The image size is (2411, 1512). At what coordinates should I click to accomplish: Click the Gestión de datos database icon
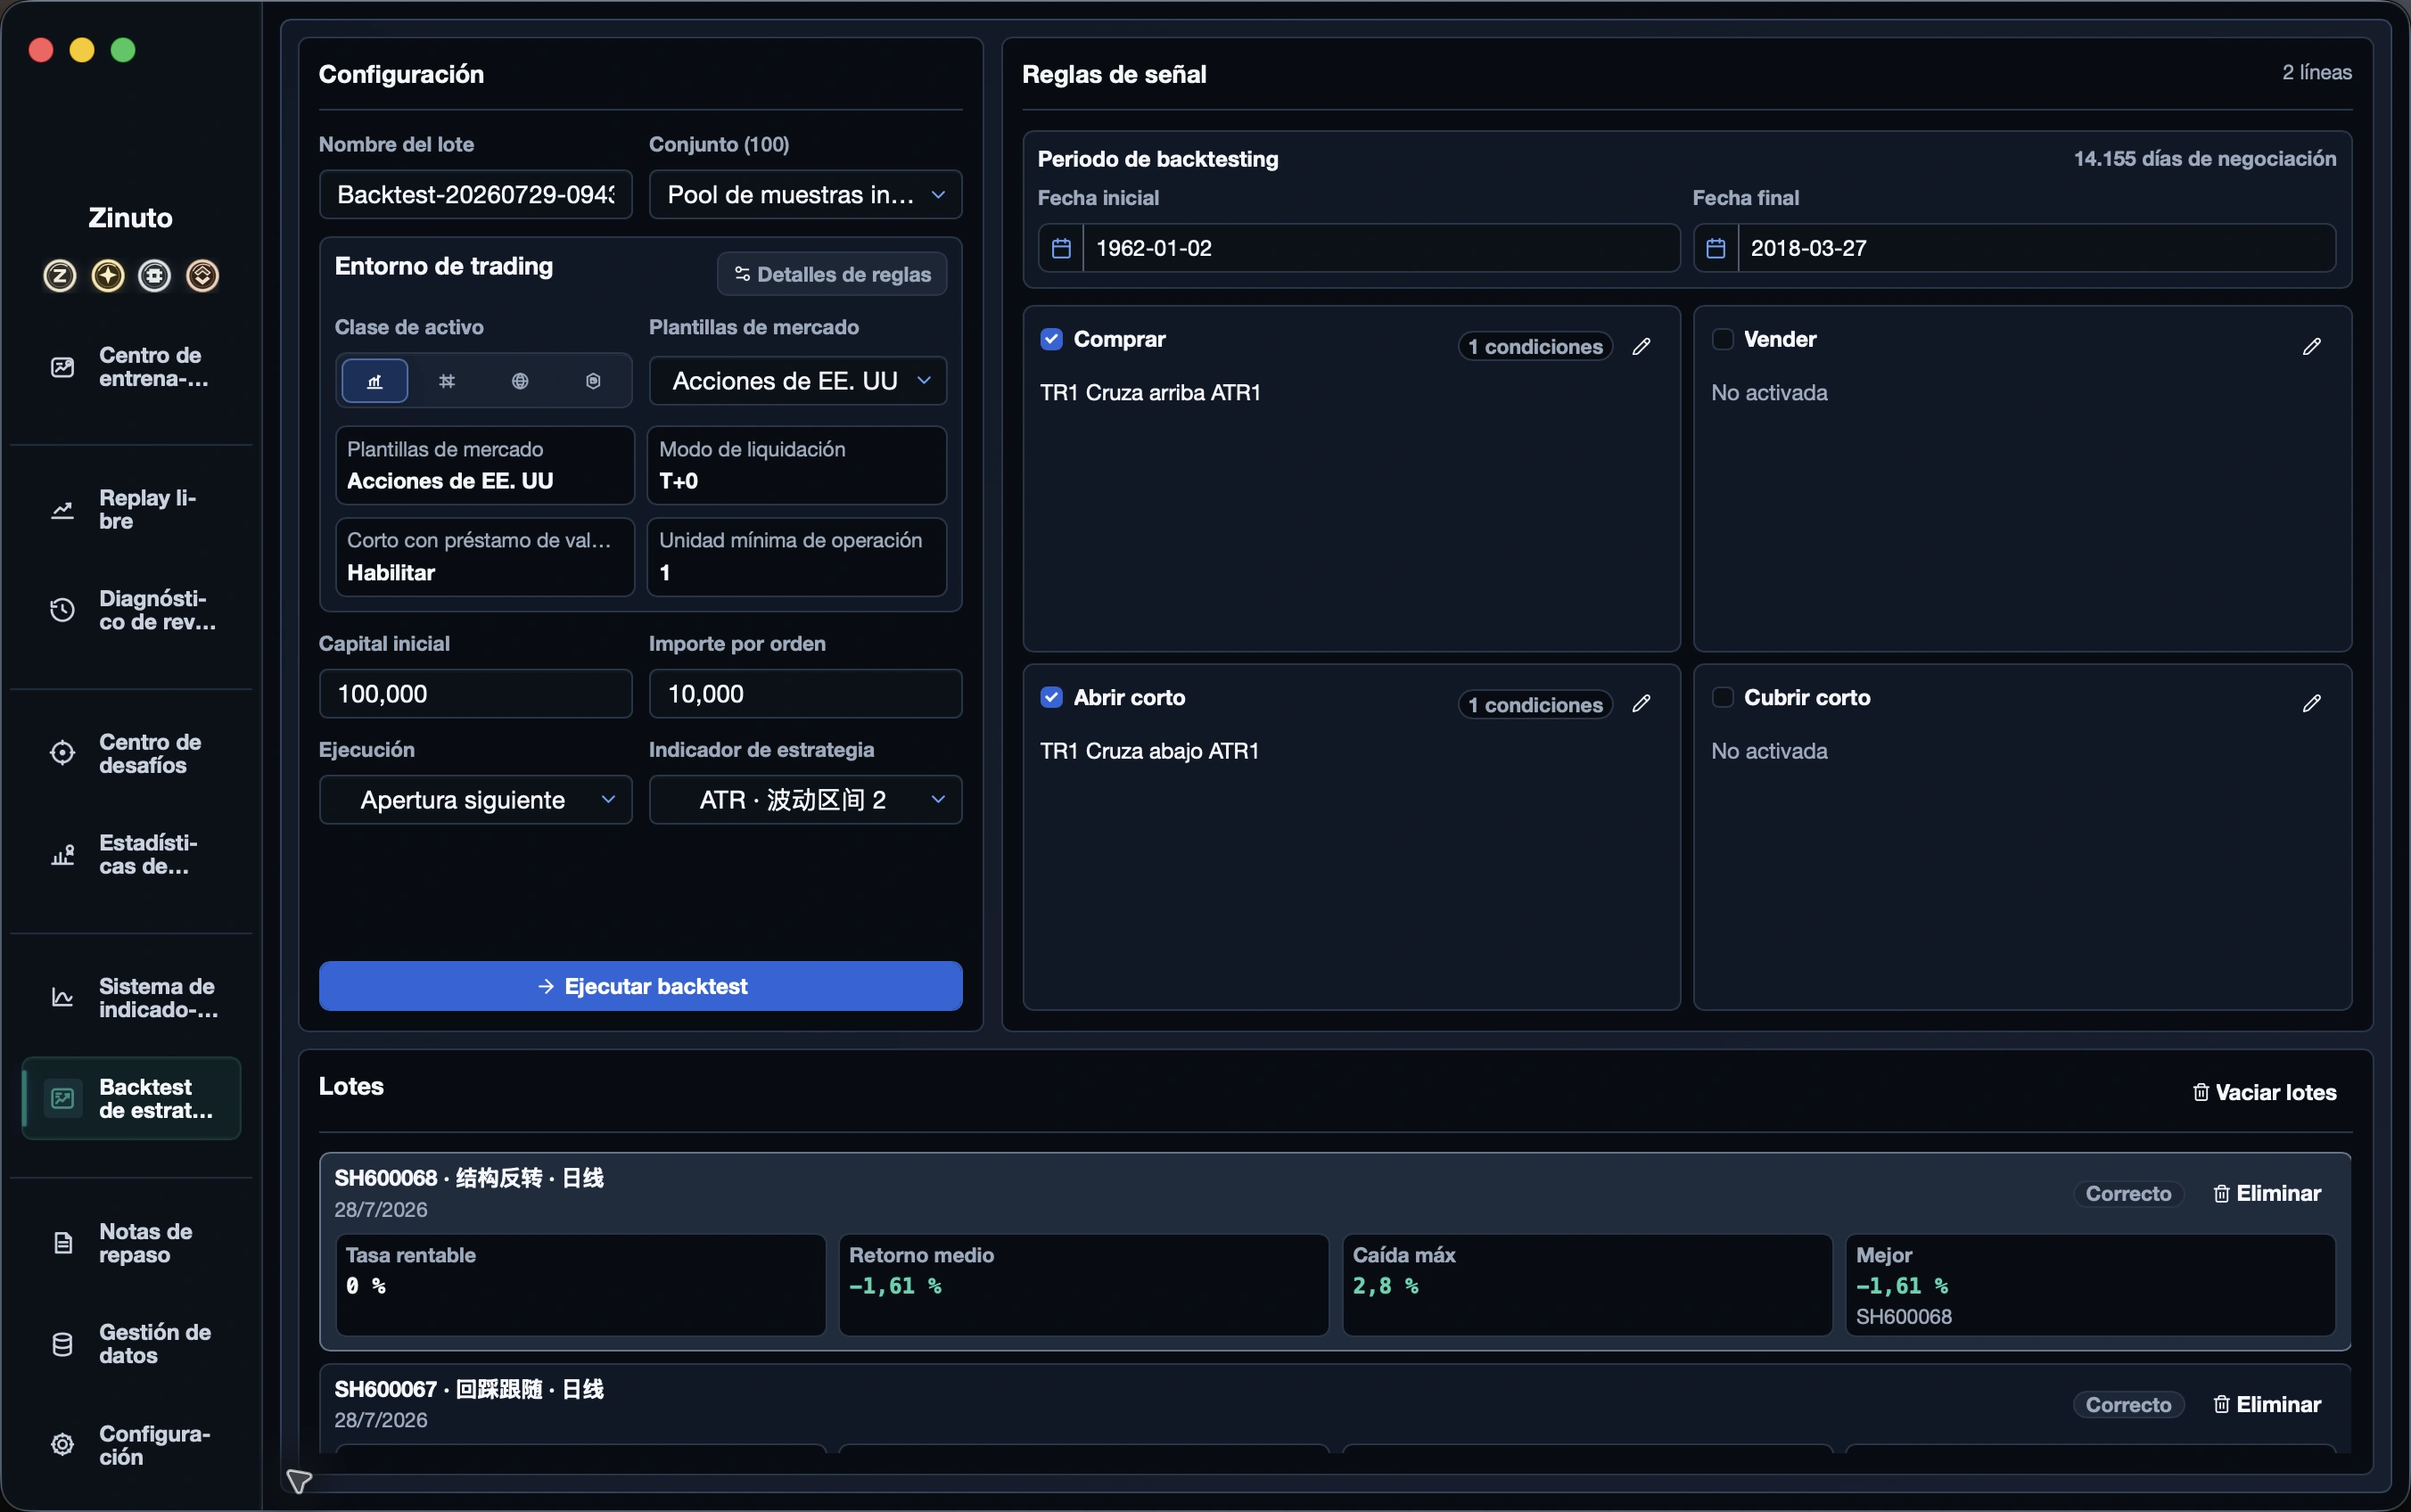click(x=62, y=1344)
